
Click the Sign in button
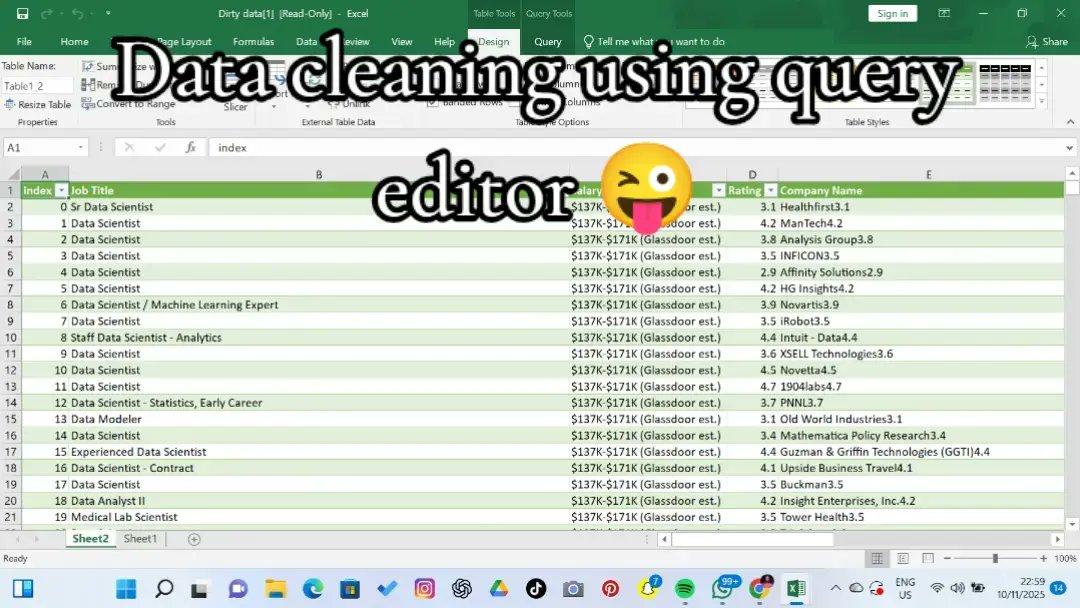(893, 13)
